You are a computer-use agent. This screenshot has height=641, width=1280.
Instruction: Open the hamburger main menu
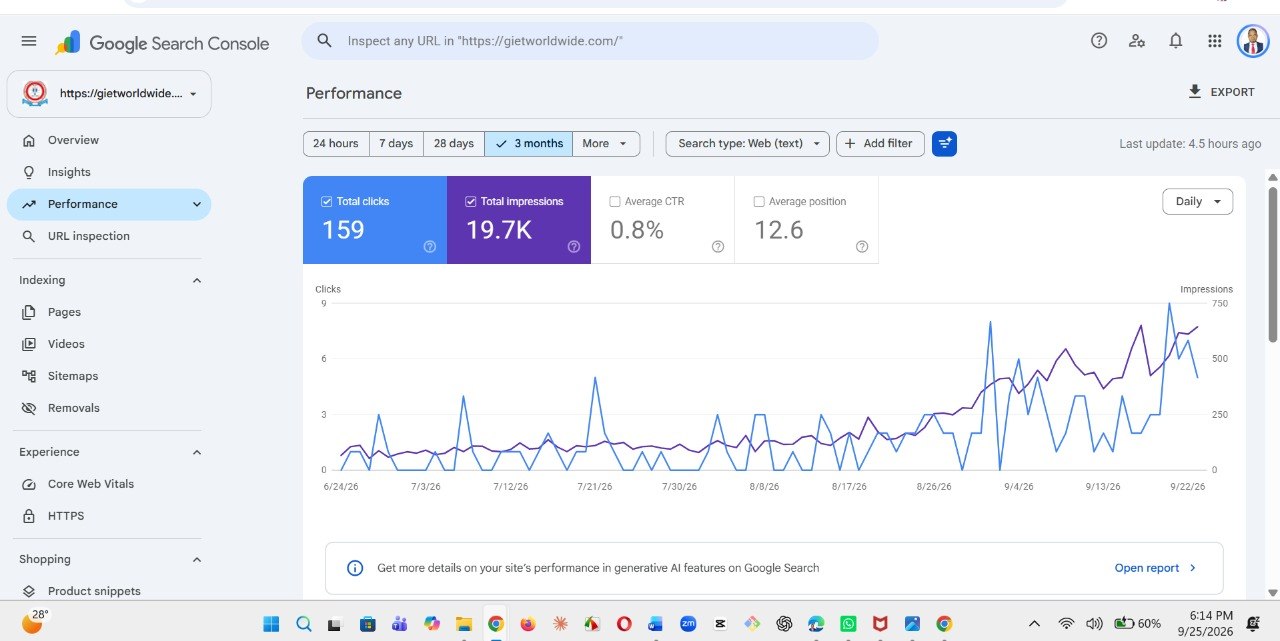point(29,41)
